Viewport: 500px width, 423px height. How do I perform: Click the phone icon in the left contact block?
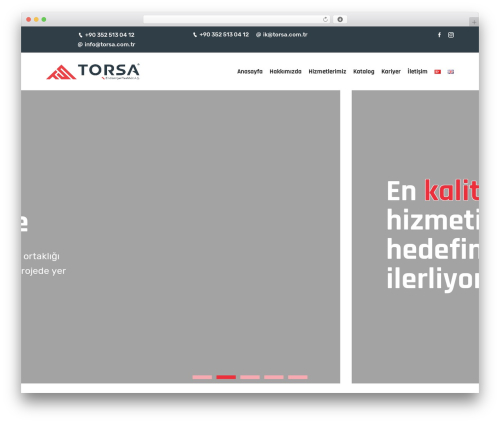coord(80,35)
